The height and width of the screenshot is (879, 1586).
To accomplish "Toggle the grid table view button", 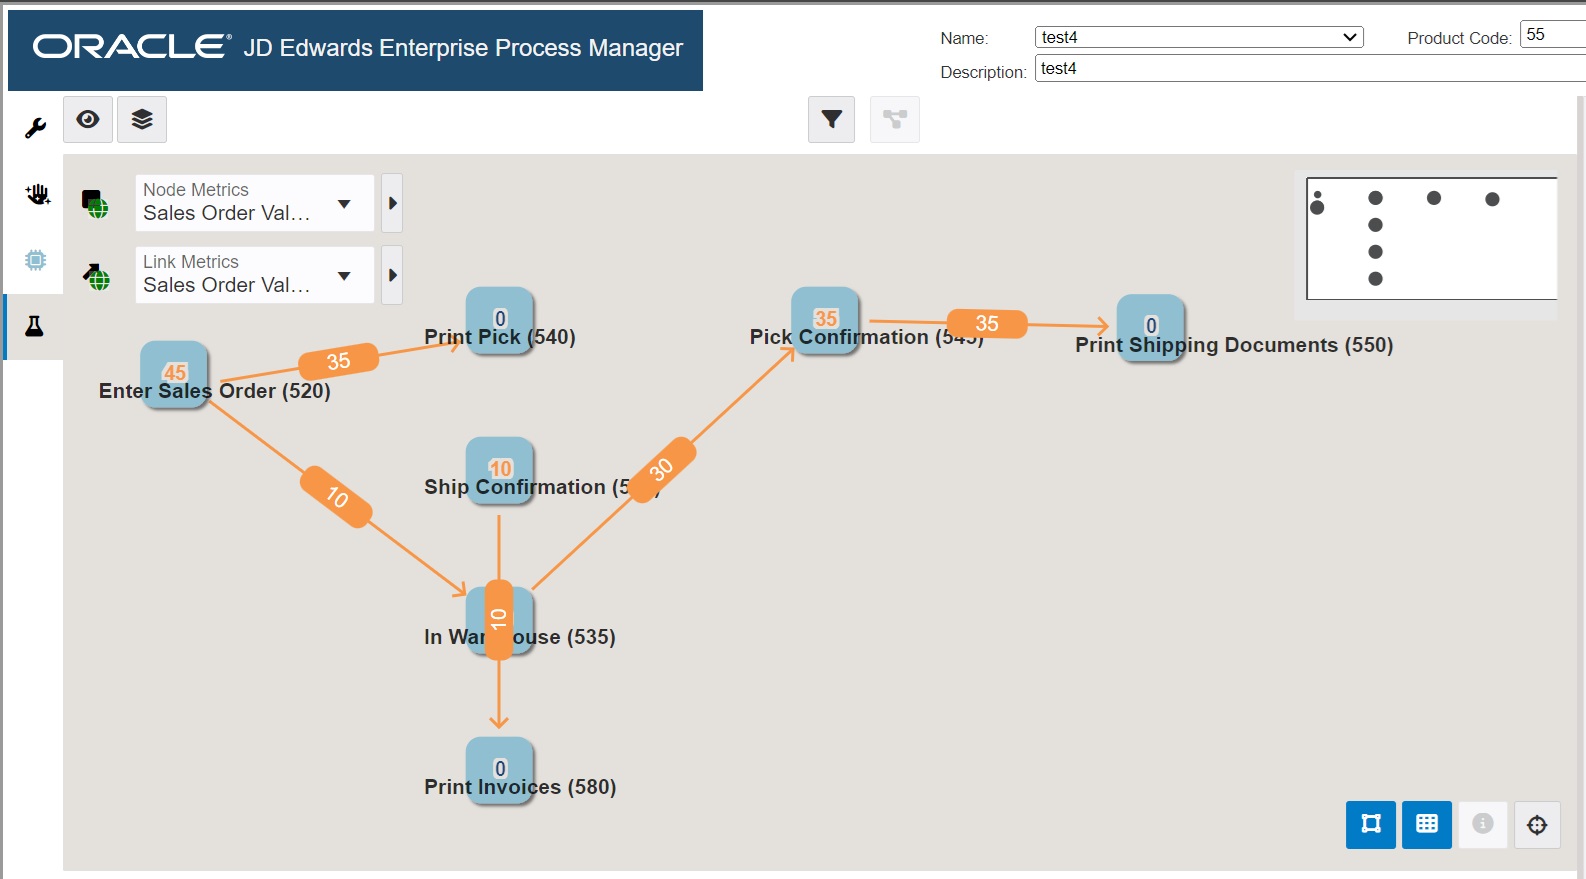I will click(1427, 824).
